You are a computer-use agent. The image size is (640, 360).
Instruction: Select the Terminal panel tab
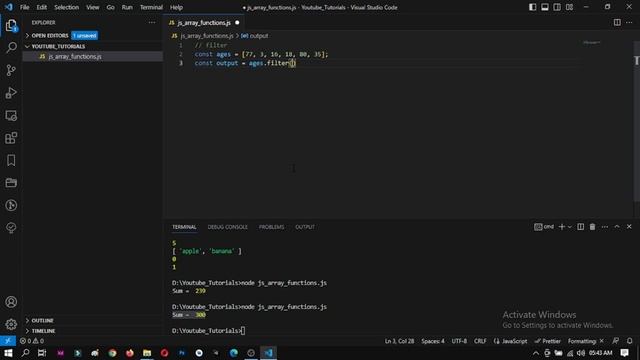tap(184, 227)
